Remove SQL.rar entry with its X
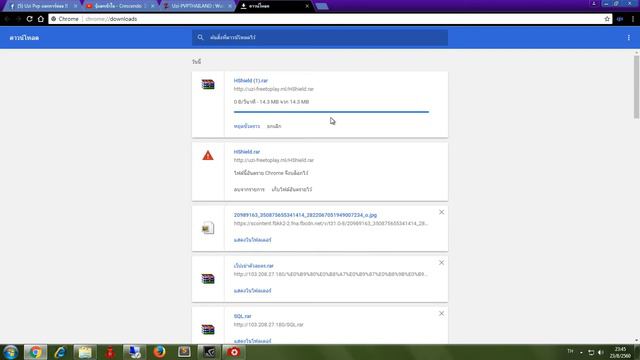The width and height of the screenshot is (640, 360). point(441,313)
